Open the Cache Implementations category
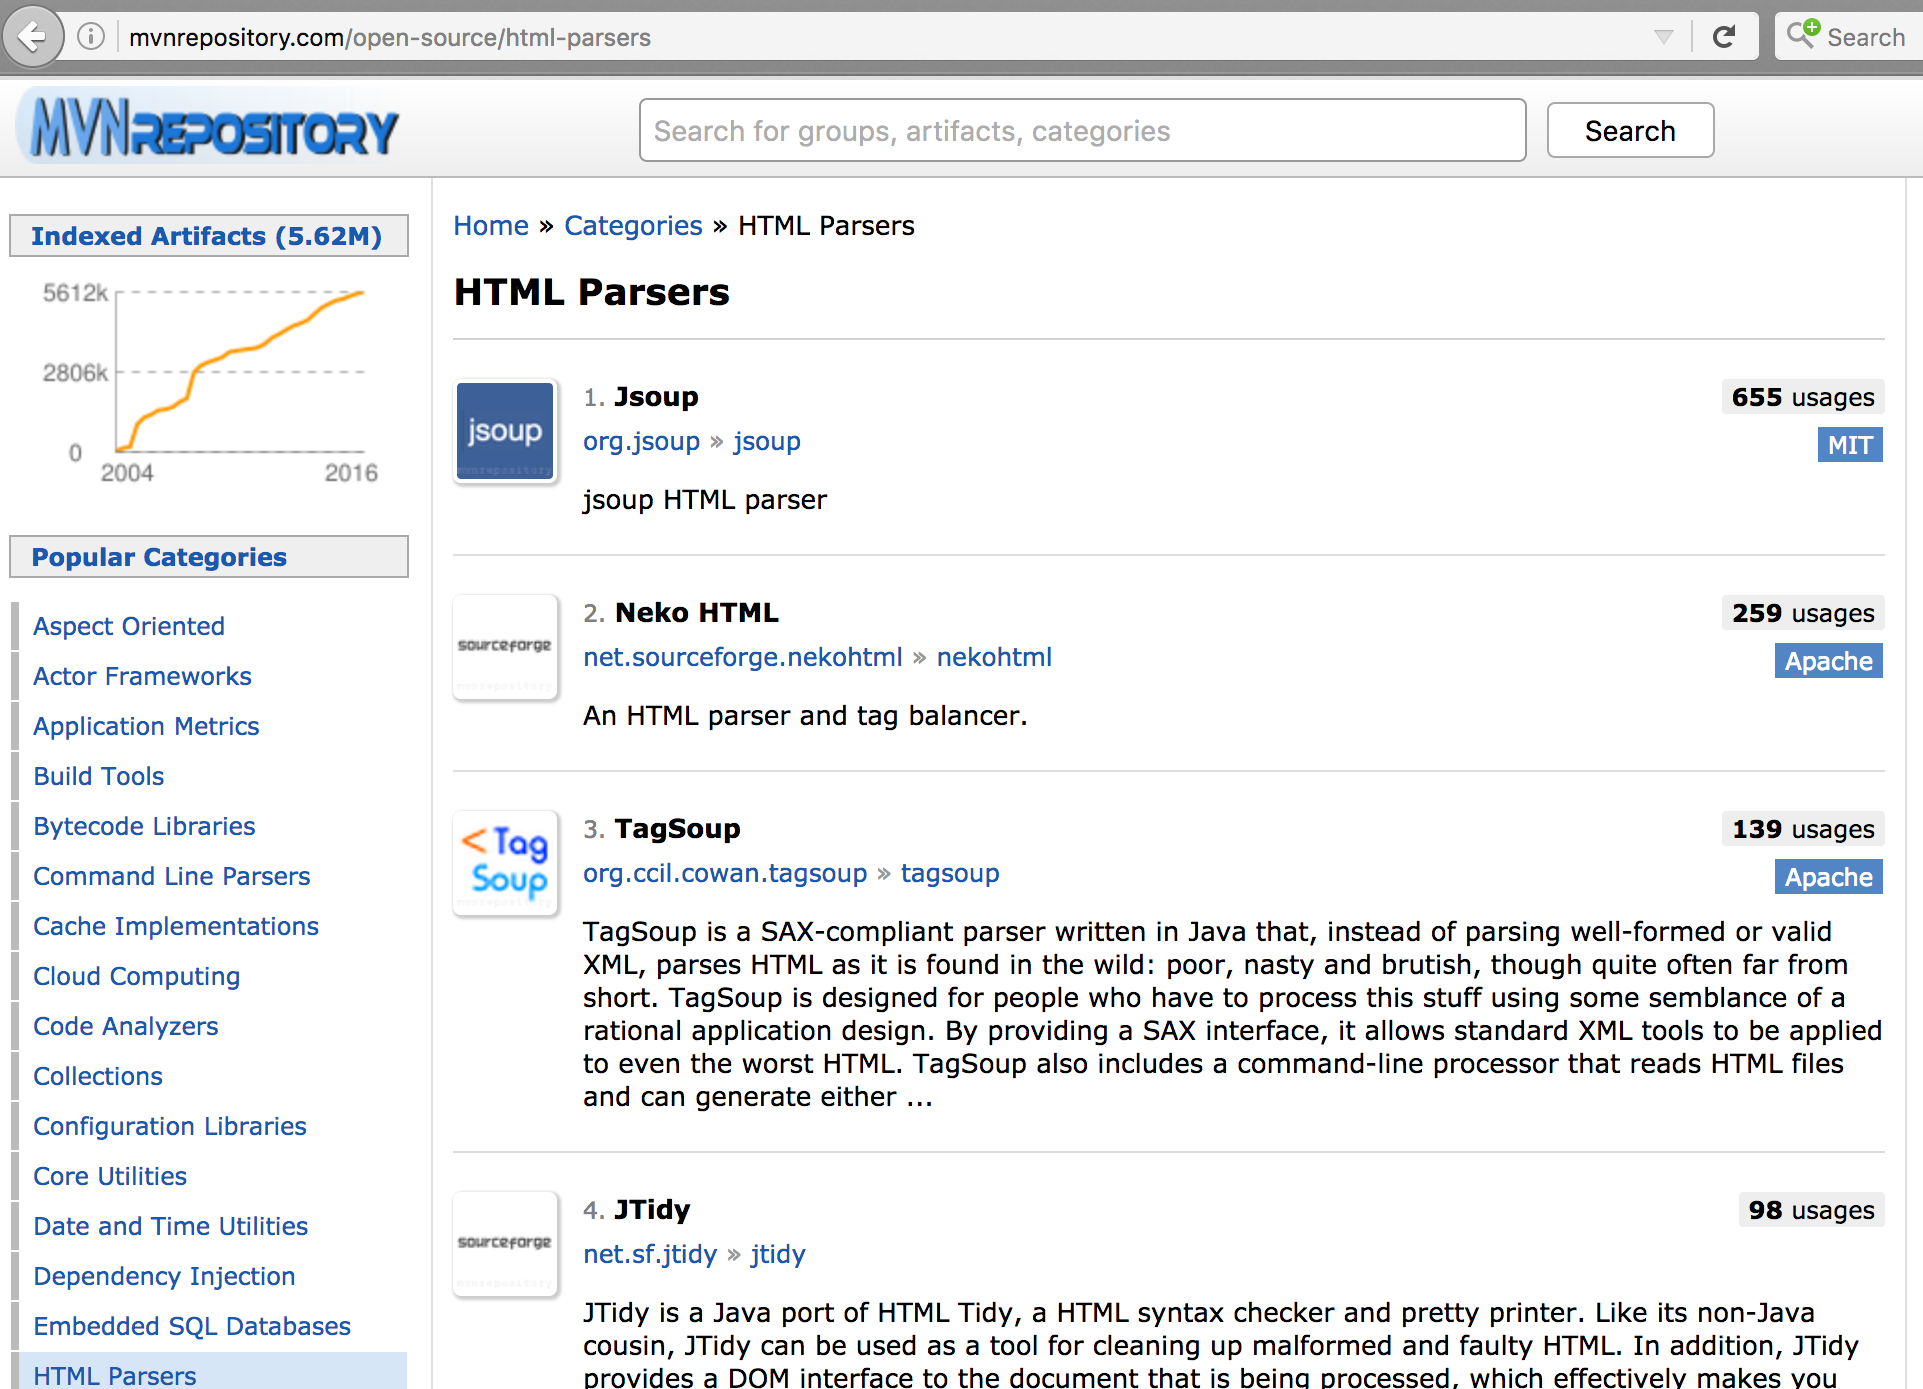This screenshot has width=1923, height=1389. pyautogui.click(x=176, y=926)
